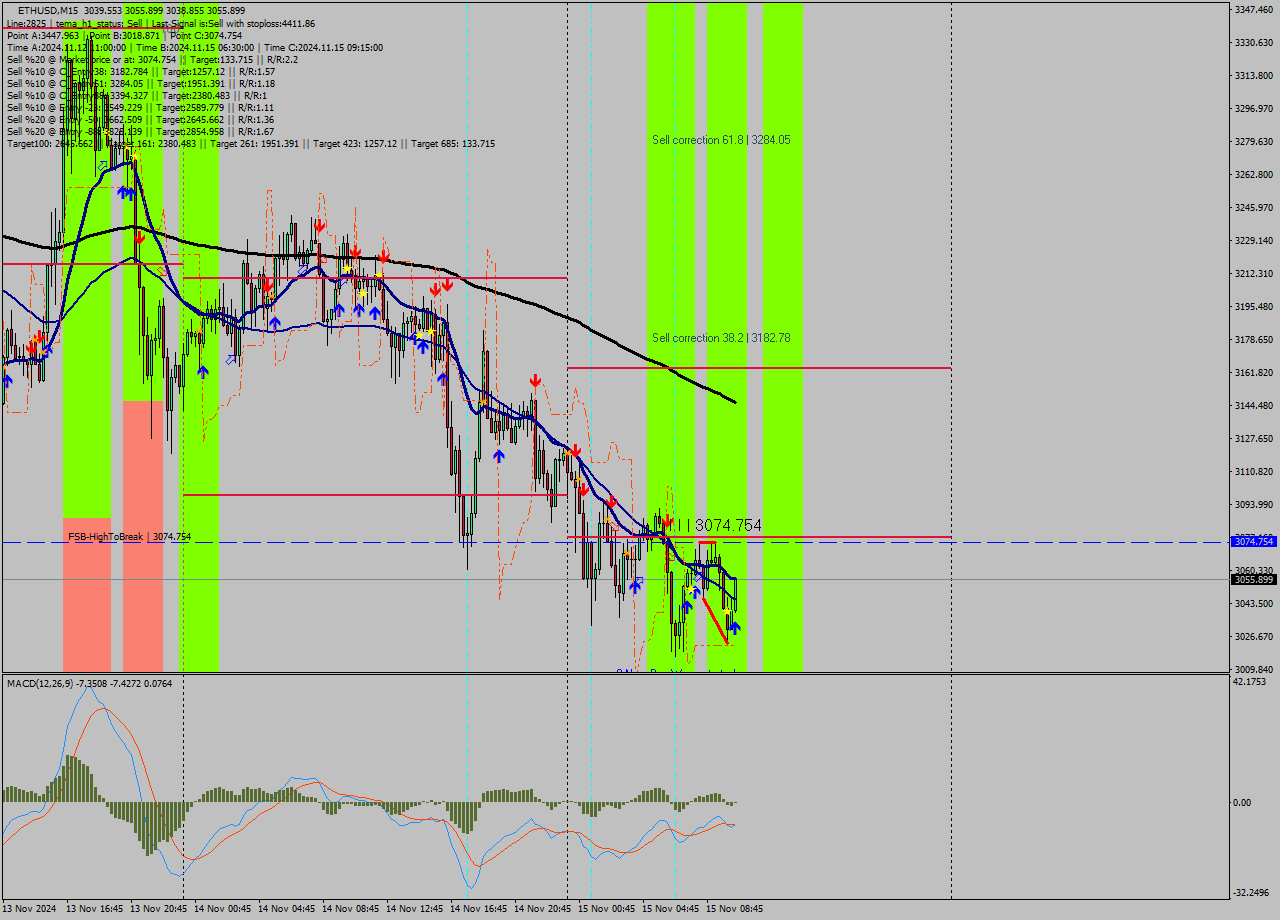Click the 3212.310 price scale value
Image resolution: width=1280 pixels, height=920 pixels.
(1254, 274)
